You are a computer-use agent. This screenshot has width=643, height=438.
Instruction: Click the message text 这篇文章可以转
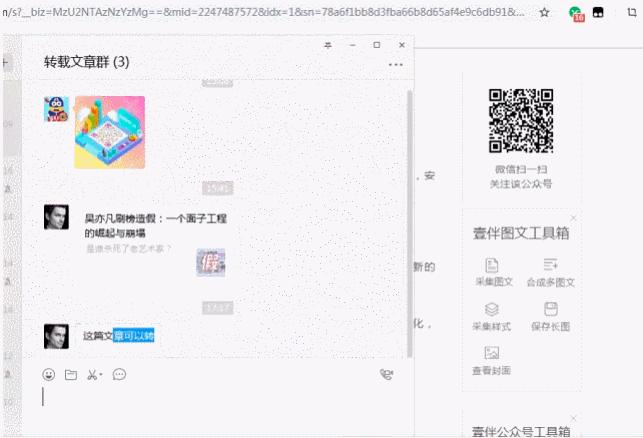119,335
